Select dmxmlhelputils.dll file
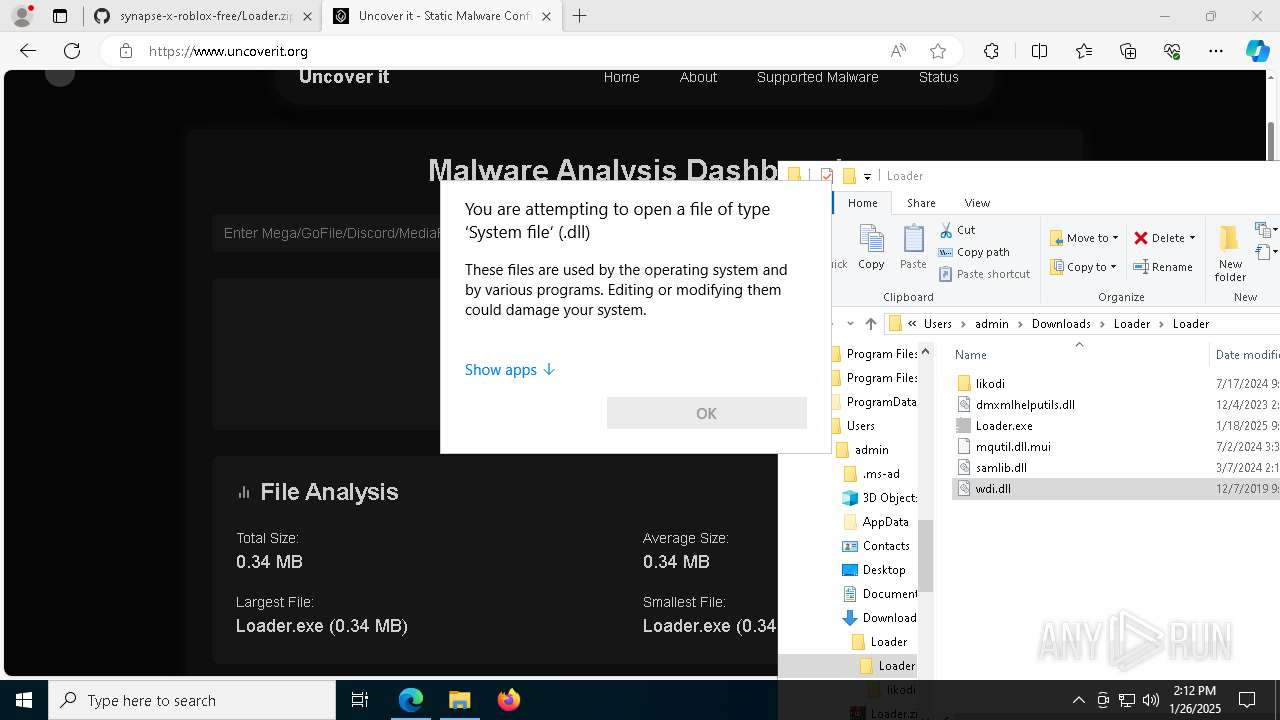 tap(1025, 405)
